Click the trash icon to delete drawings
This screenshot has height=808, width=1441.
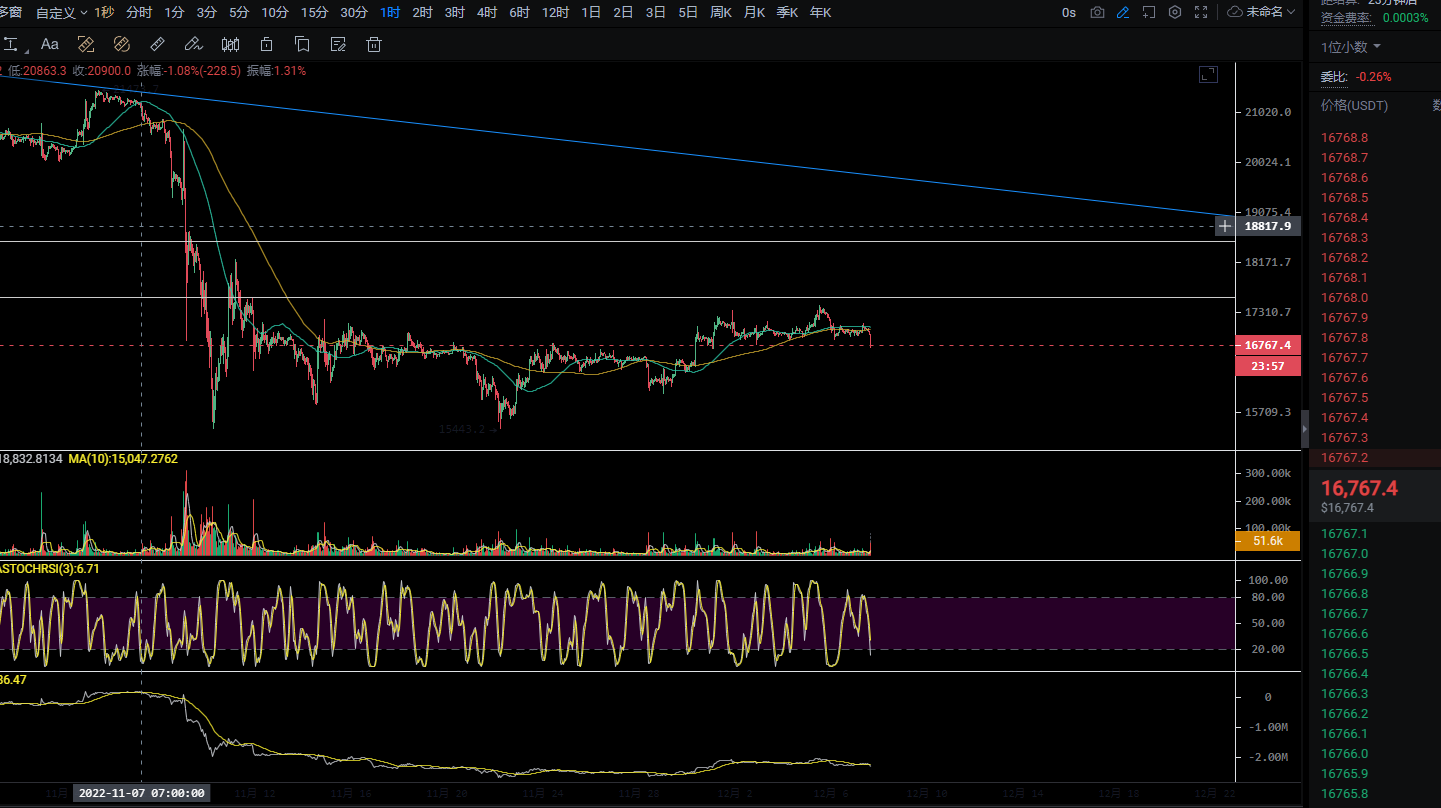[x=374, y=44]
